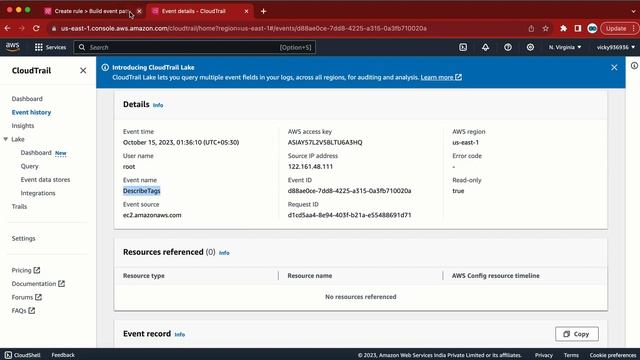Switch to the Create rule tab
Image resolution: width=640 pixels, height=360 pixels.
tap(92, 11)
